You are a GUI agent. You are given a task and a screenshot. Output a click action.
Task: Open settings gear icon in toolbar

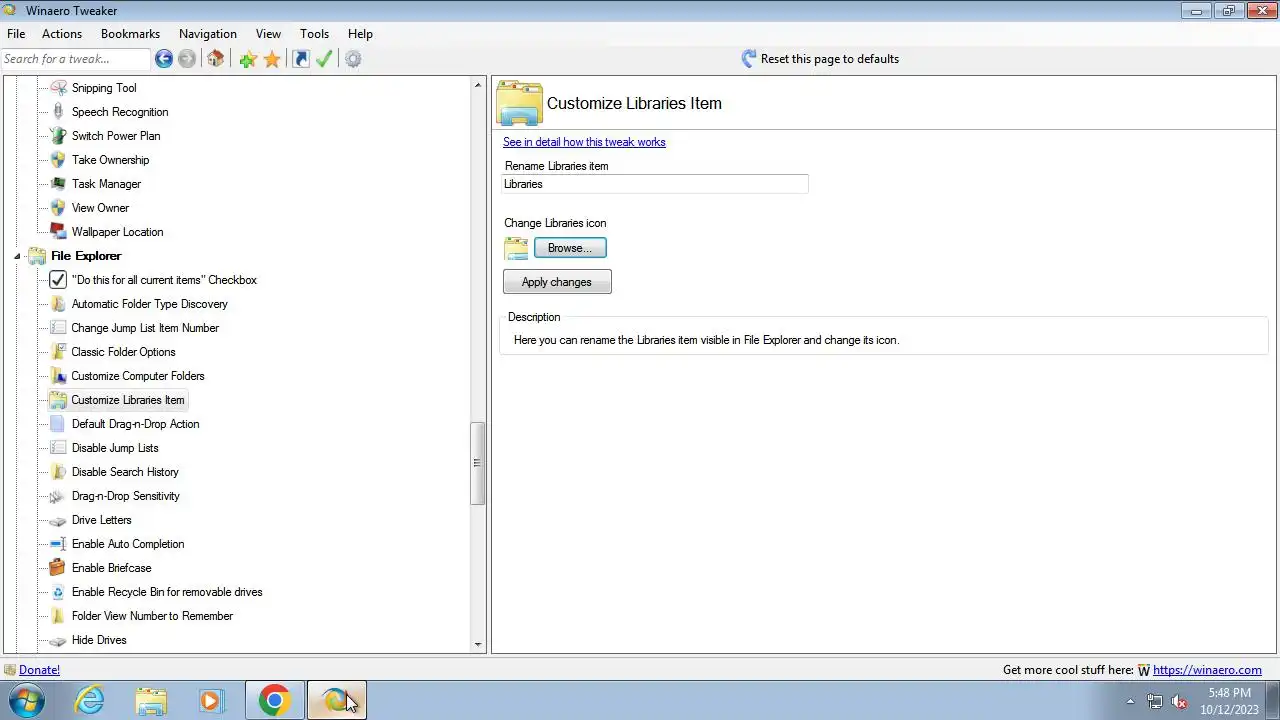click(353, 59)
